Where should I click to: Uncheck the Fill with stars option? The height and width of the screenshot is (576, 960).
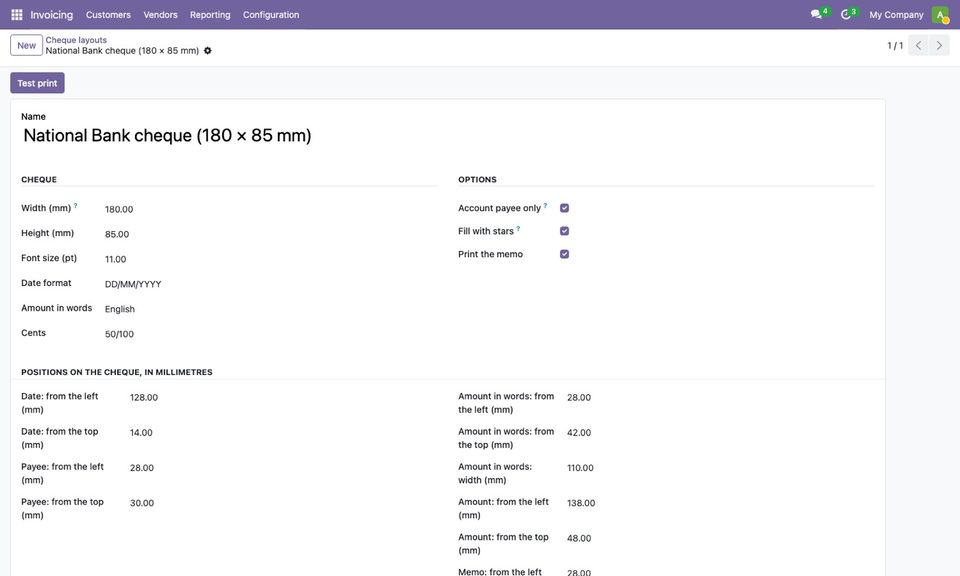pyautogui.click(x=564, y=231)
